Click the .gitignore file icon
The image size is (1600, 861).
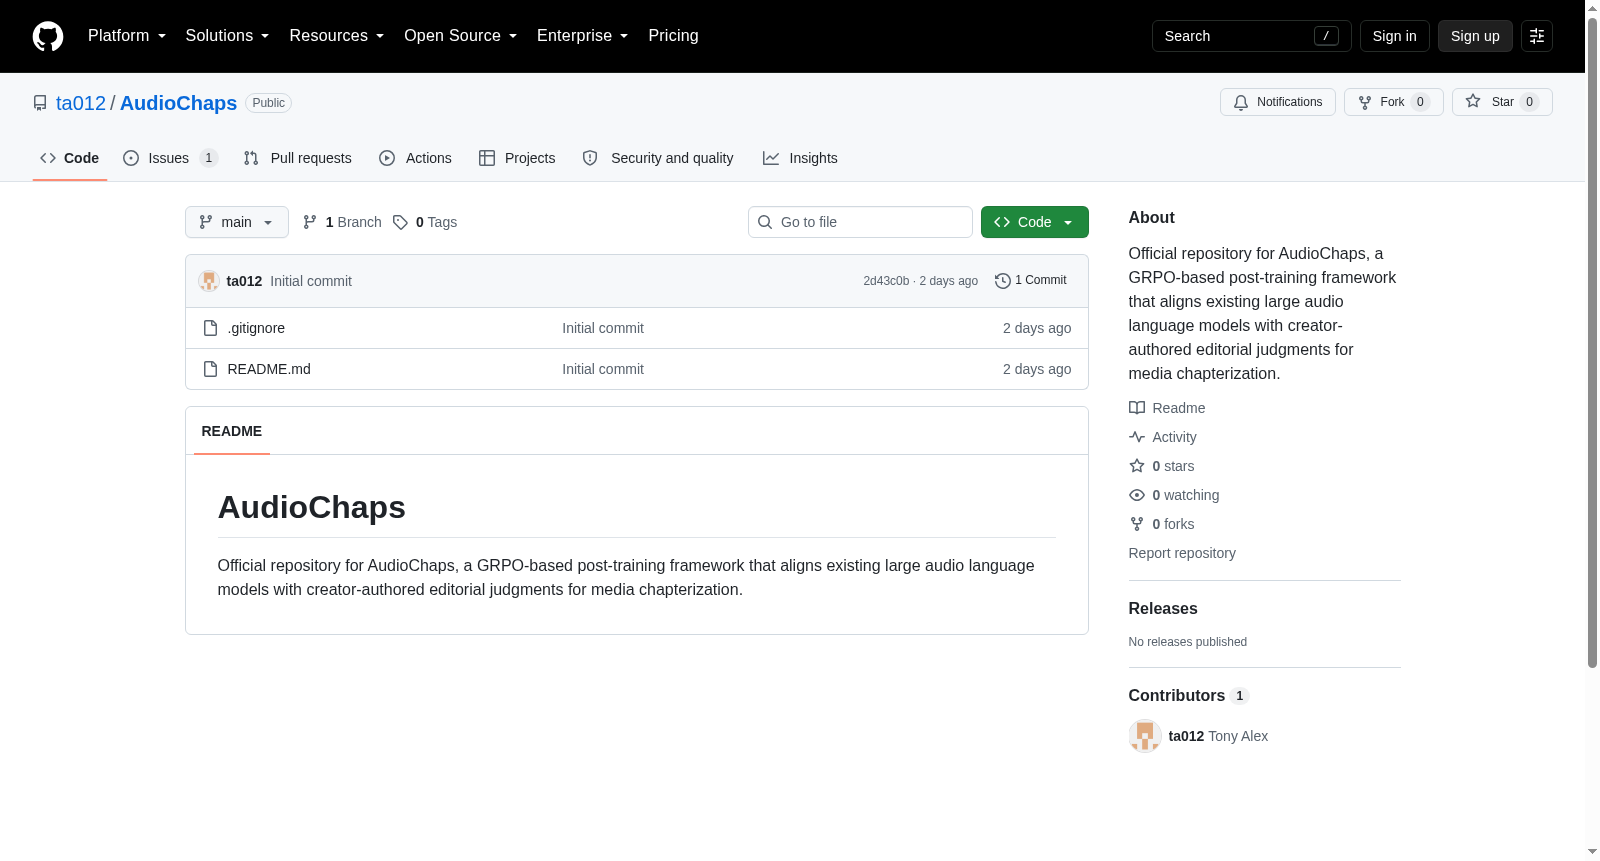coord(210,328)
